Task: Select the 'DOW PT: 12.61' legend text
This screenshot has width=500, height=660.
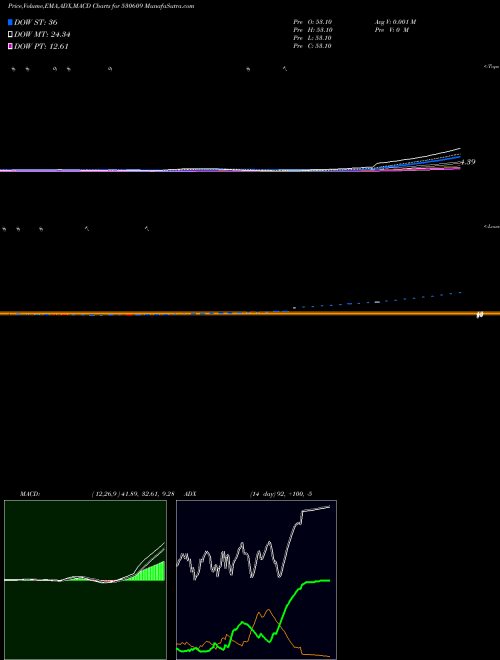Action: click(x=41, y=46)
